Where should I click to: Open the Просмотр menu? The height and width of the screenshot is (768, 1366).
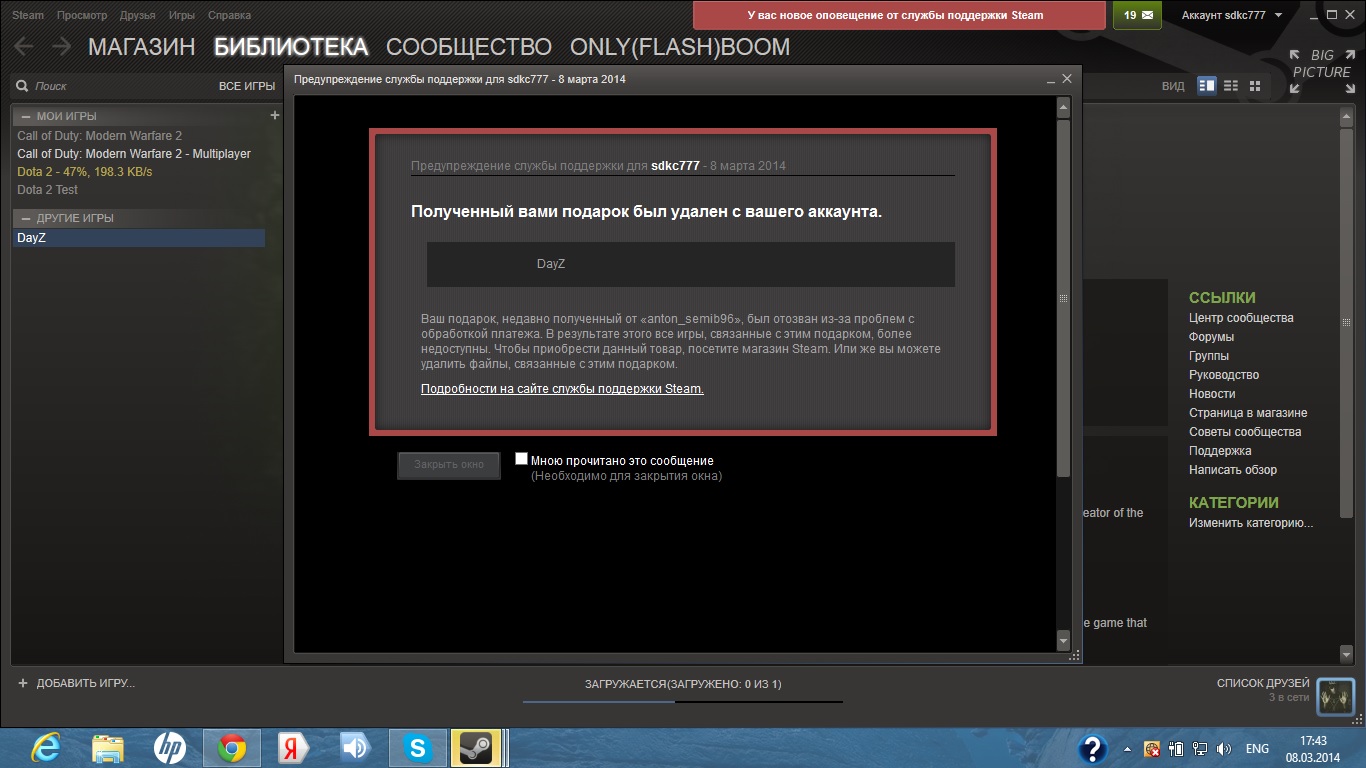point(82,16)
